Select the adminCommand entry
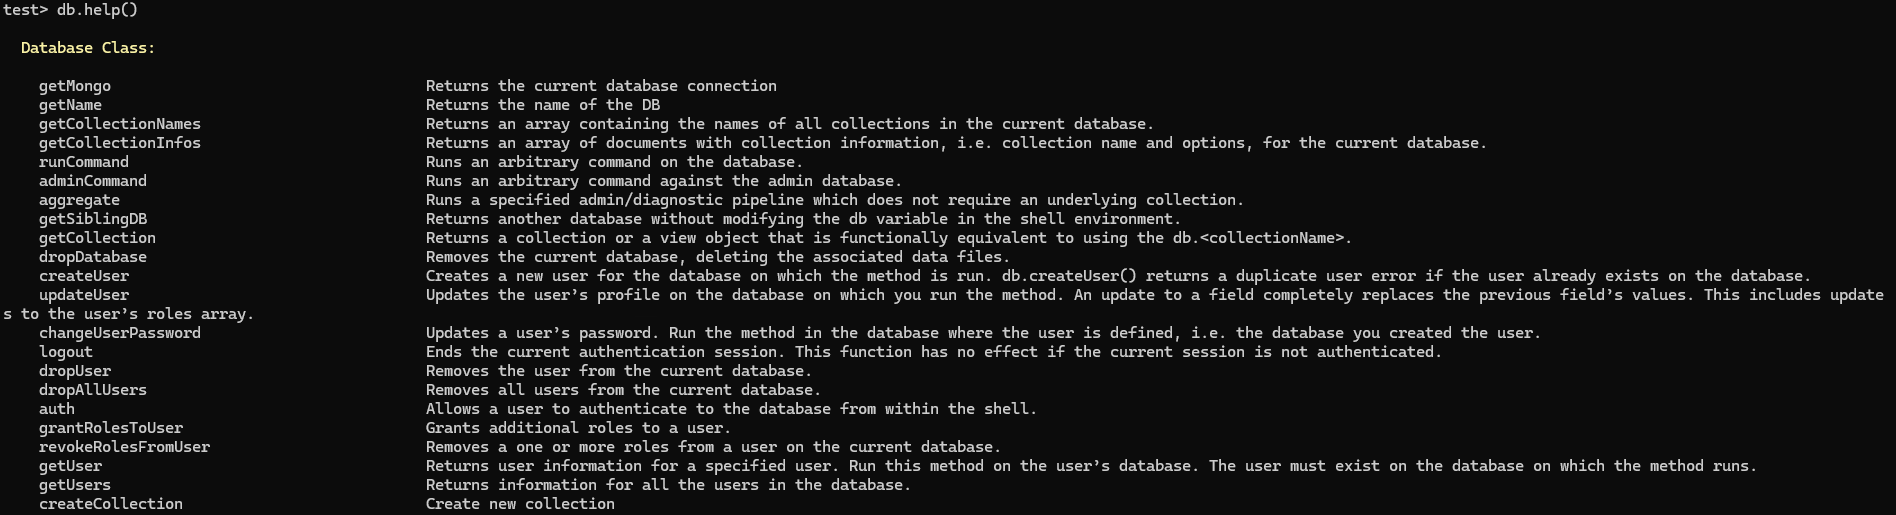The image size is (1896, 515). 93,181
